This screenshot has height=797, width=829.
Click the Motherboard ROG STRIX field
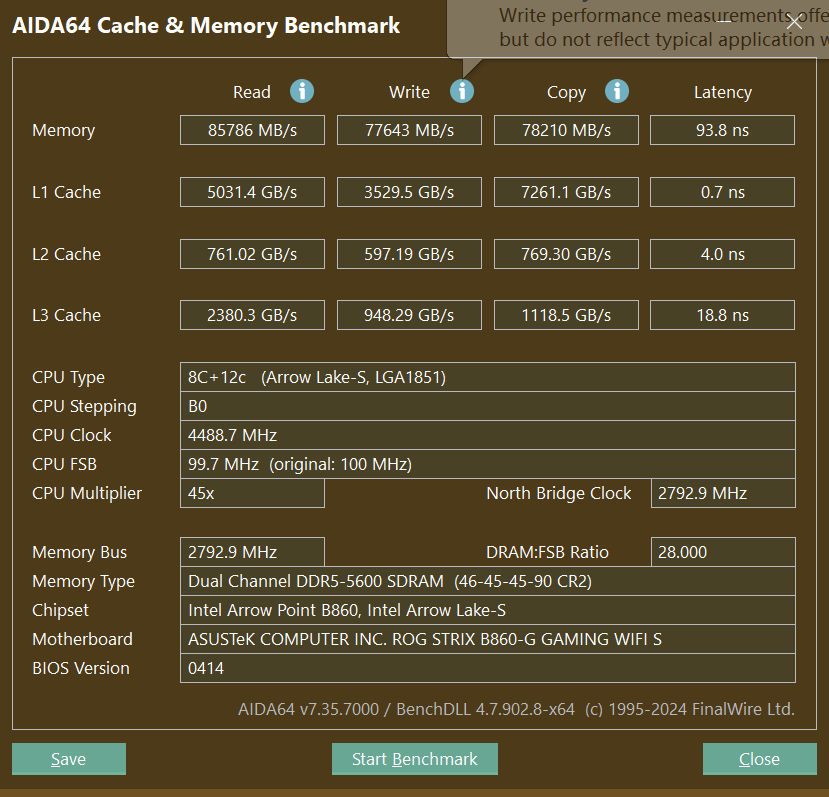(x=487, y=639)
